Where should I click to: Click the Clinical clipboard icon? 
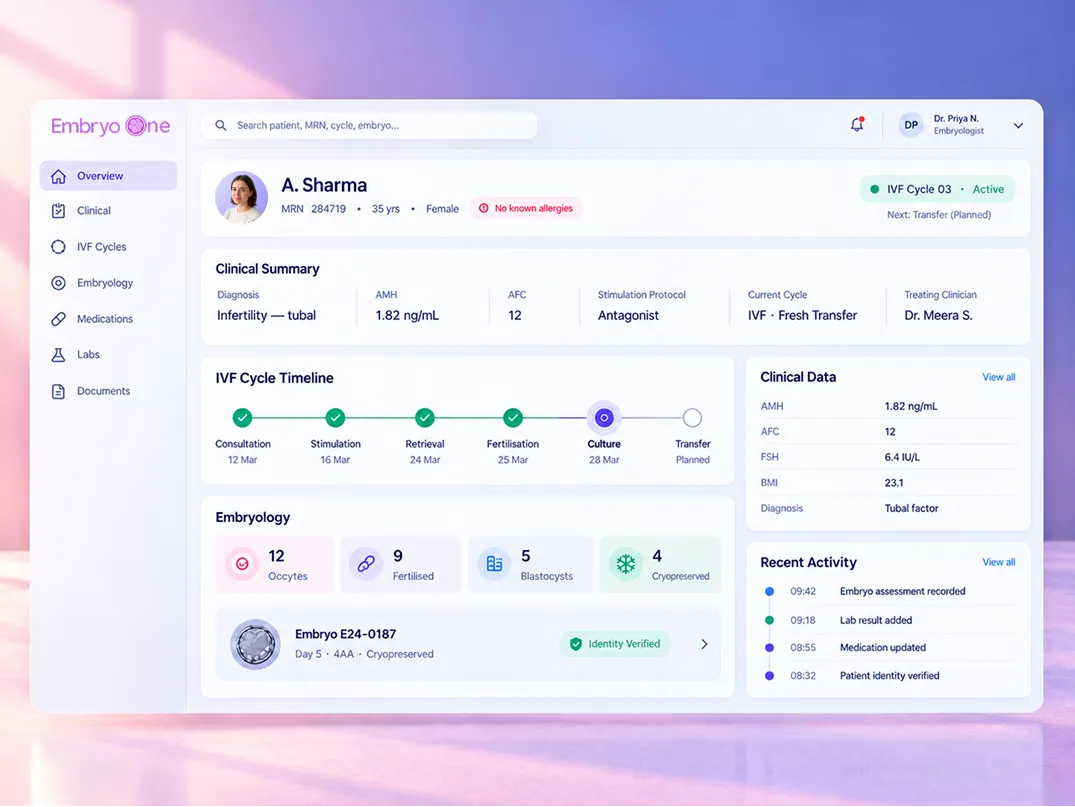click(x=58, y=210)
